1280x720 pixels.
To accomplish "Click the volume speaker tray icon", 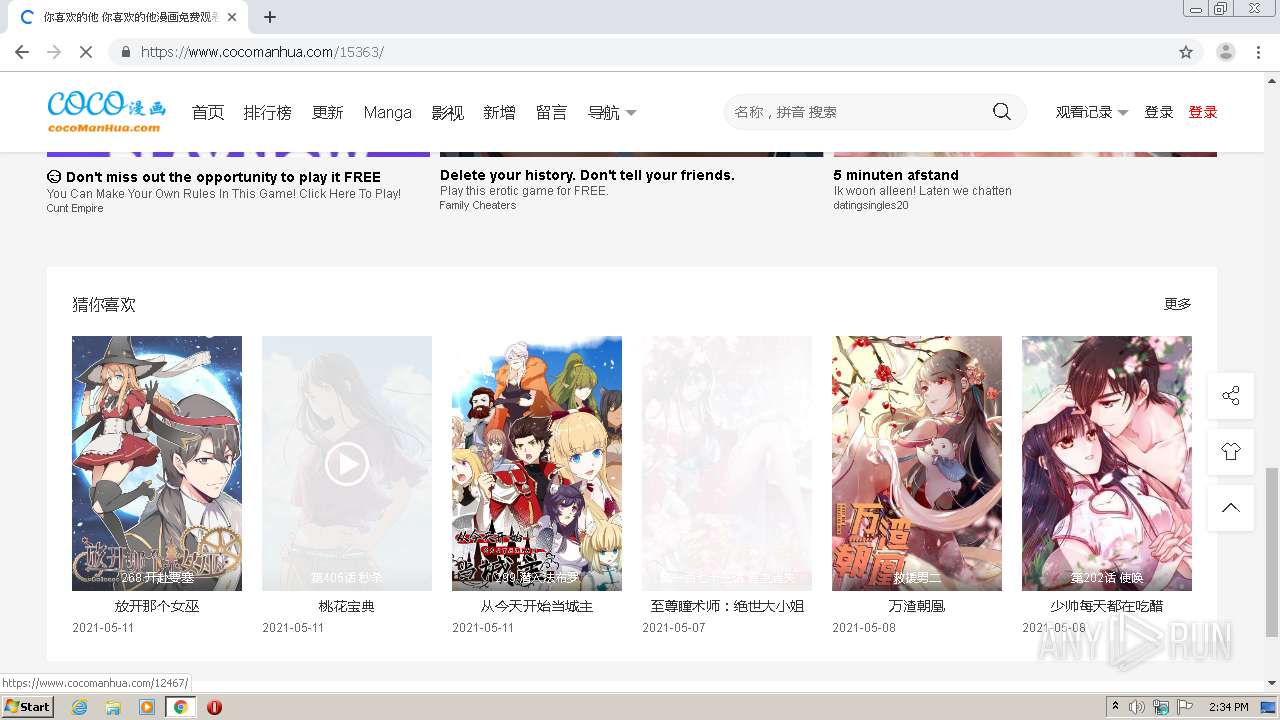I will (1137, 707).
